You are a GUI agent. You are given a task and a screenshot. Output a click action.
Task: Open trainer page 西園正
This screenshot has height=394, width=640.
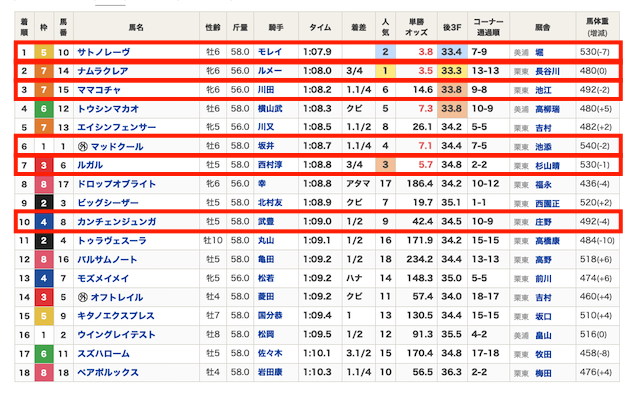[547, 203]
